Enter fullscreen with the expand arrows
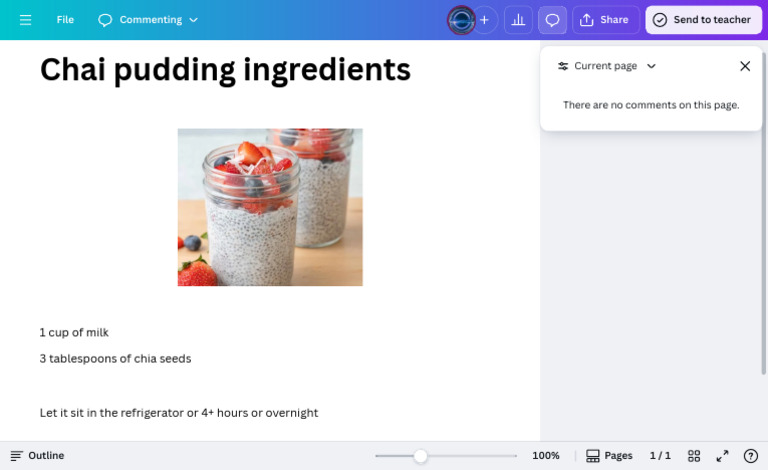This screenshot has height=470, width=768. 722,456
